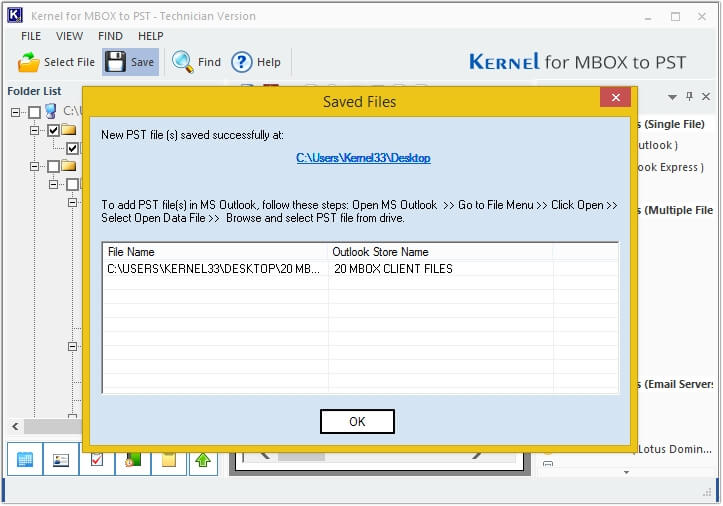Check the nested subfolder checkbox under unchecked folder
The width and height of the screenshot is (723, 506).
tap(72, 185)
